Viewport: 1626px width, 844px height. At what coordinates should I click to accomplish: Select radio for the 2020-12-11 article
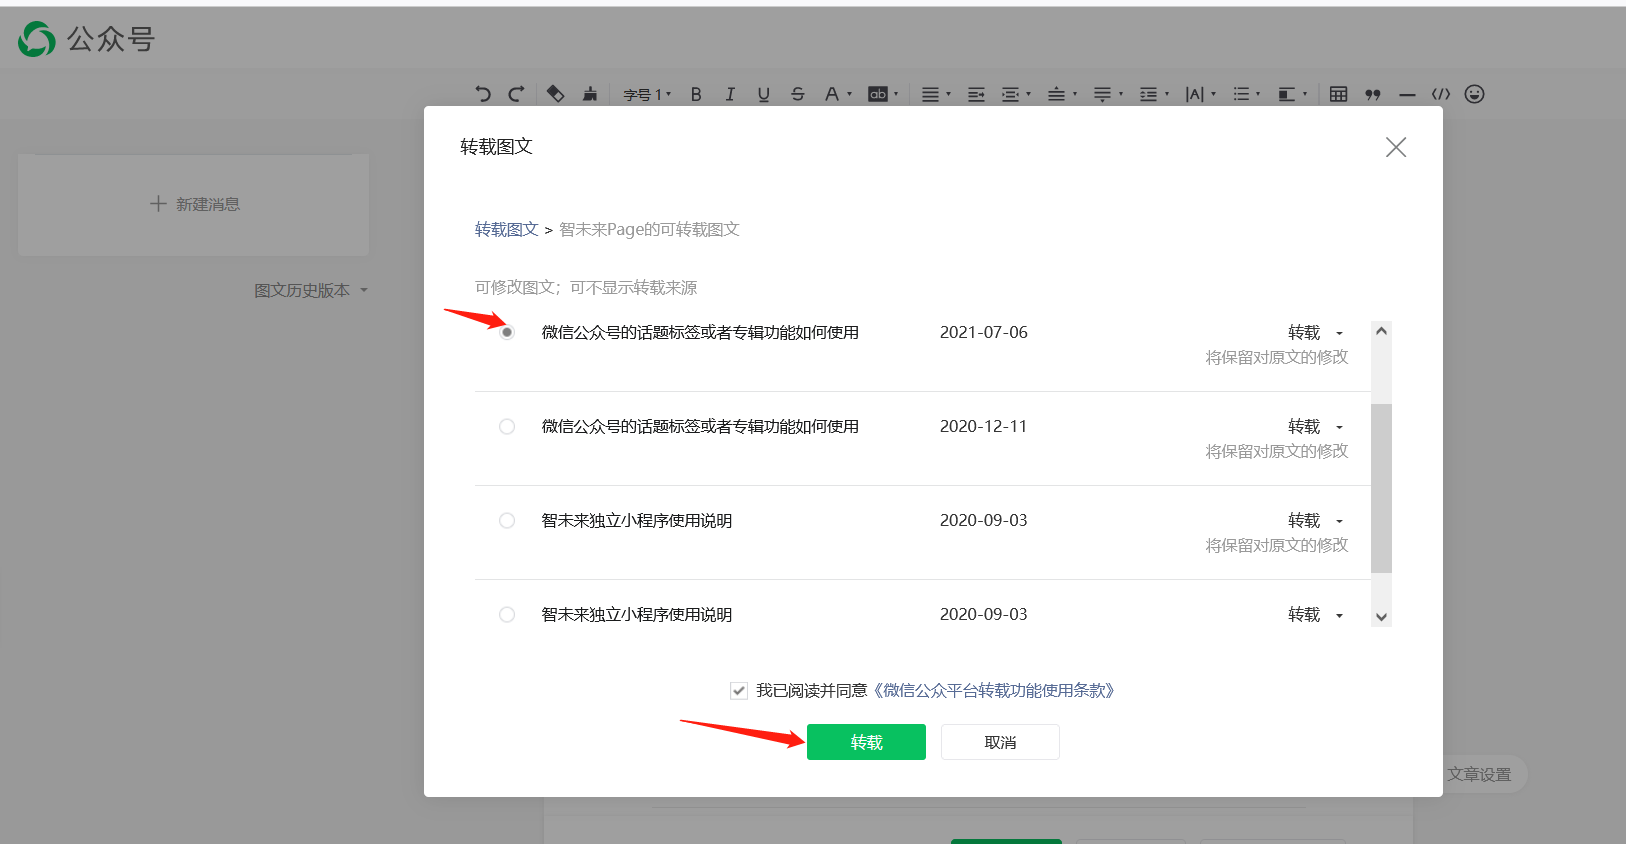(x=507, y=426)
